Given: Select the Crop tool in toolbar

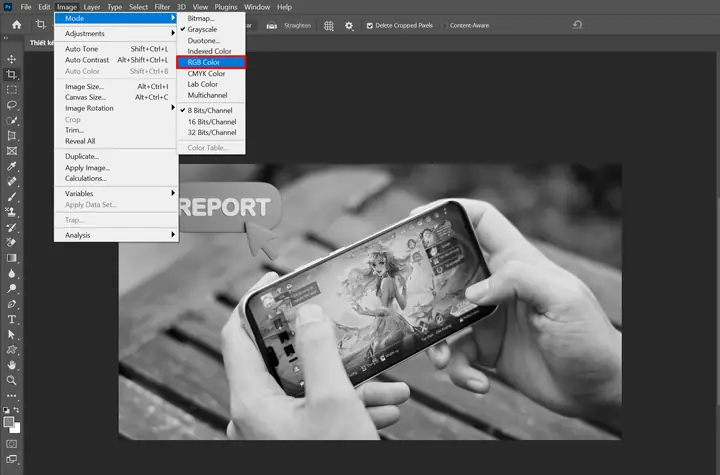Looking at the screenshot, I should [x=11, y=74].
